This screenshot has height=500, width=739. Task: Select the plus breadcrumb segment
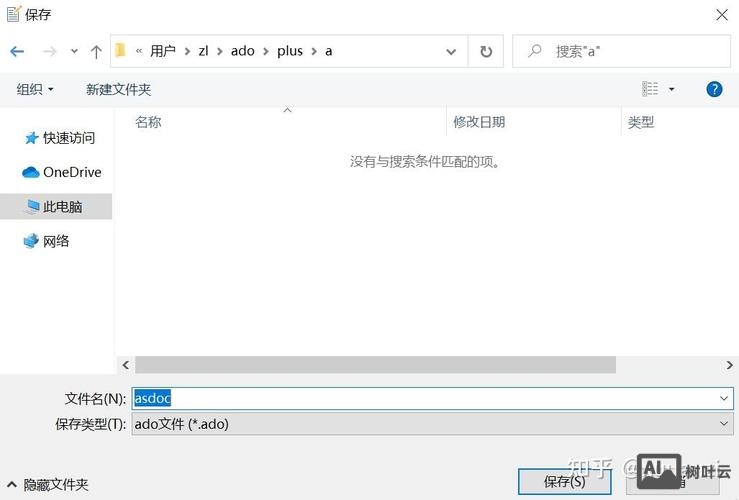(290, 51)
